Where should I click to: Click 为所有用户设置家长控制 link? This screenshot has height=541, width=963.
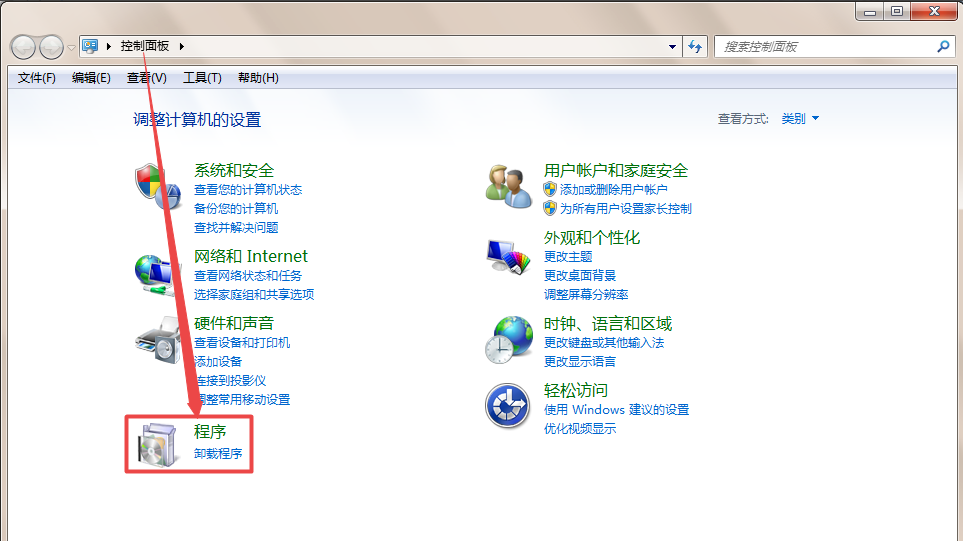[626, 209]
